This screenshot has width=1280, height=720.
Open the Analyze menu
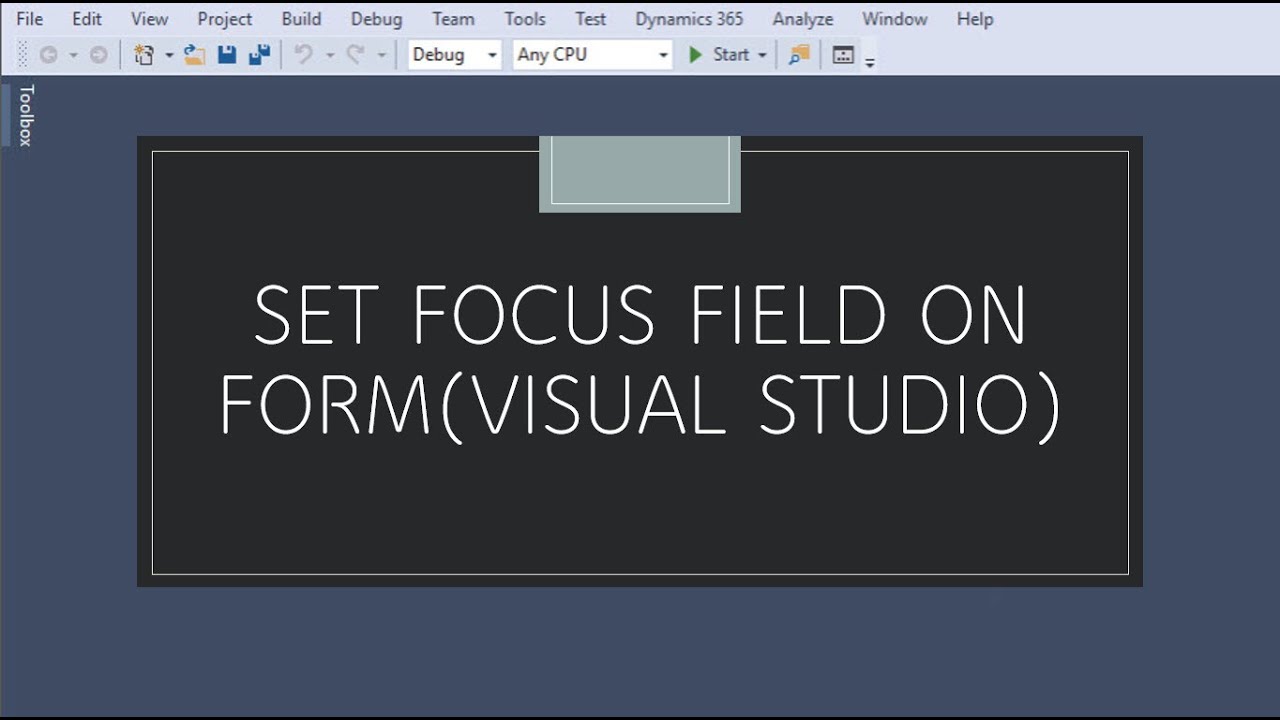(x=803, y=19)
